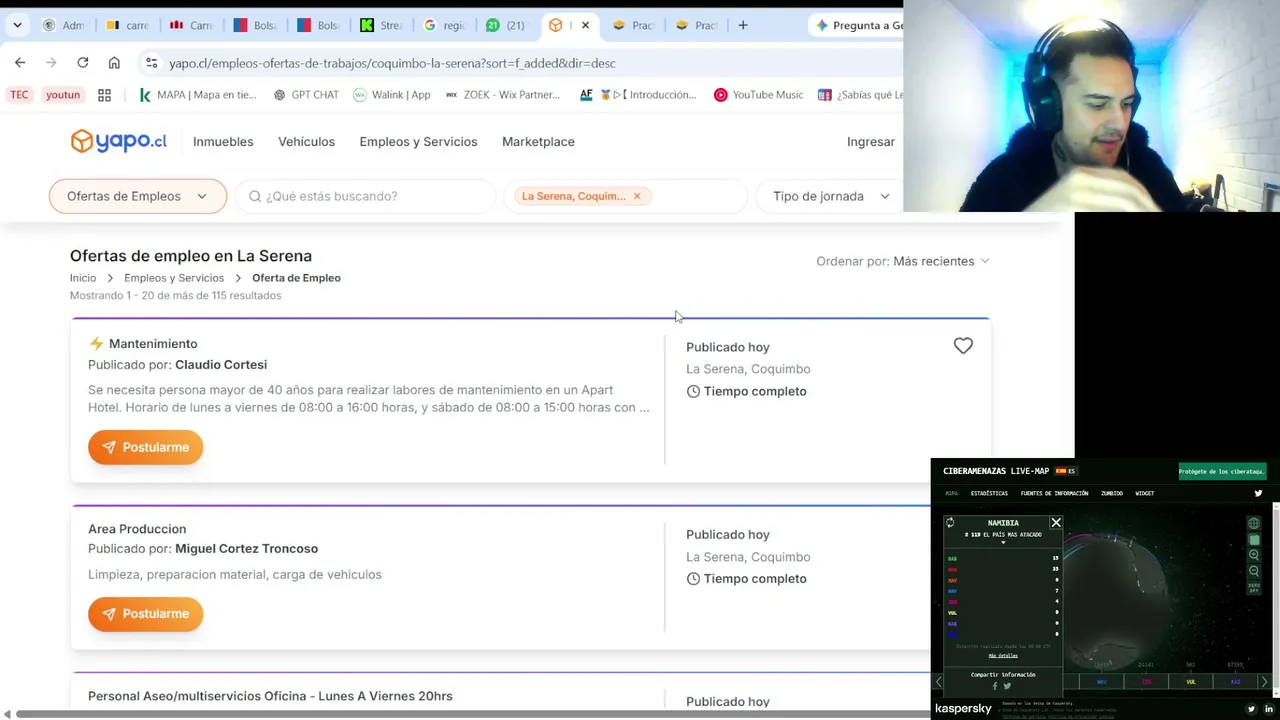This screenshot has width=1280, height=720.
Task: Apply to the Area Produccion job with Postularme
Action: click(145, 614)
